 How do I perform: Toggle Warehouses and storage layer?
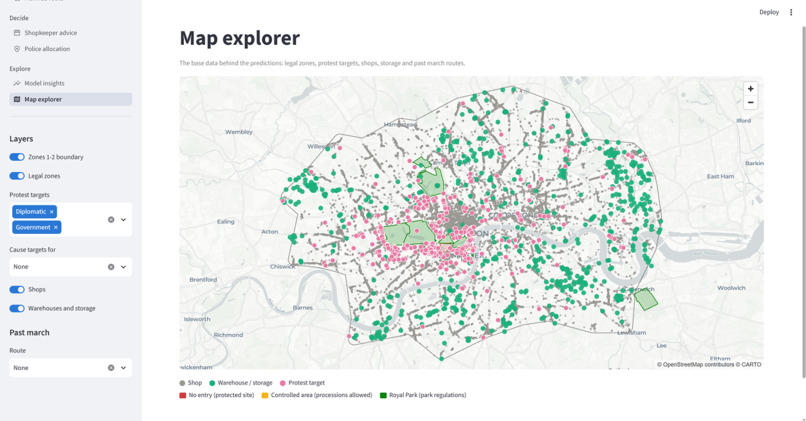pyautogui.click(x=17, y=308)
